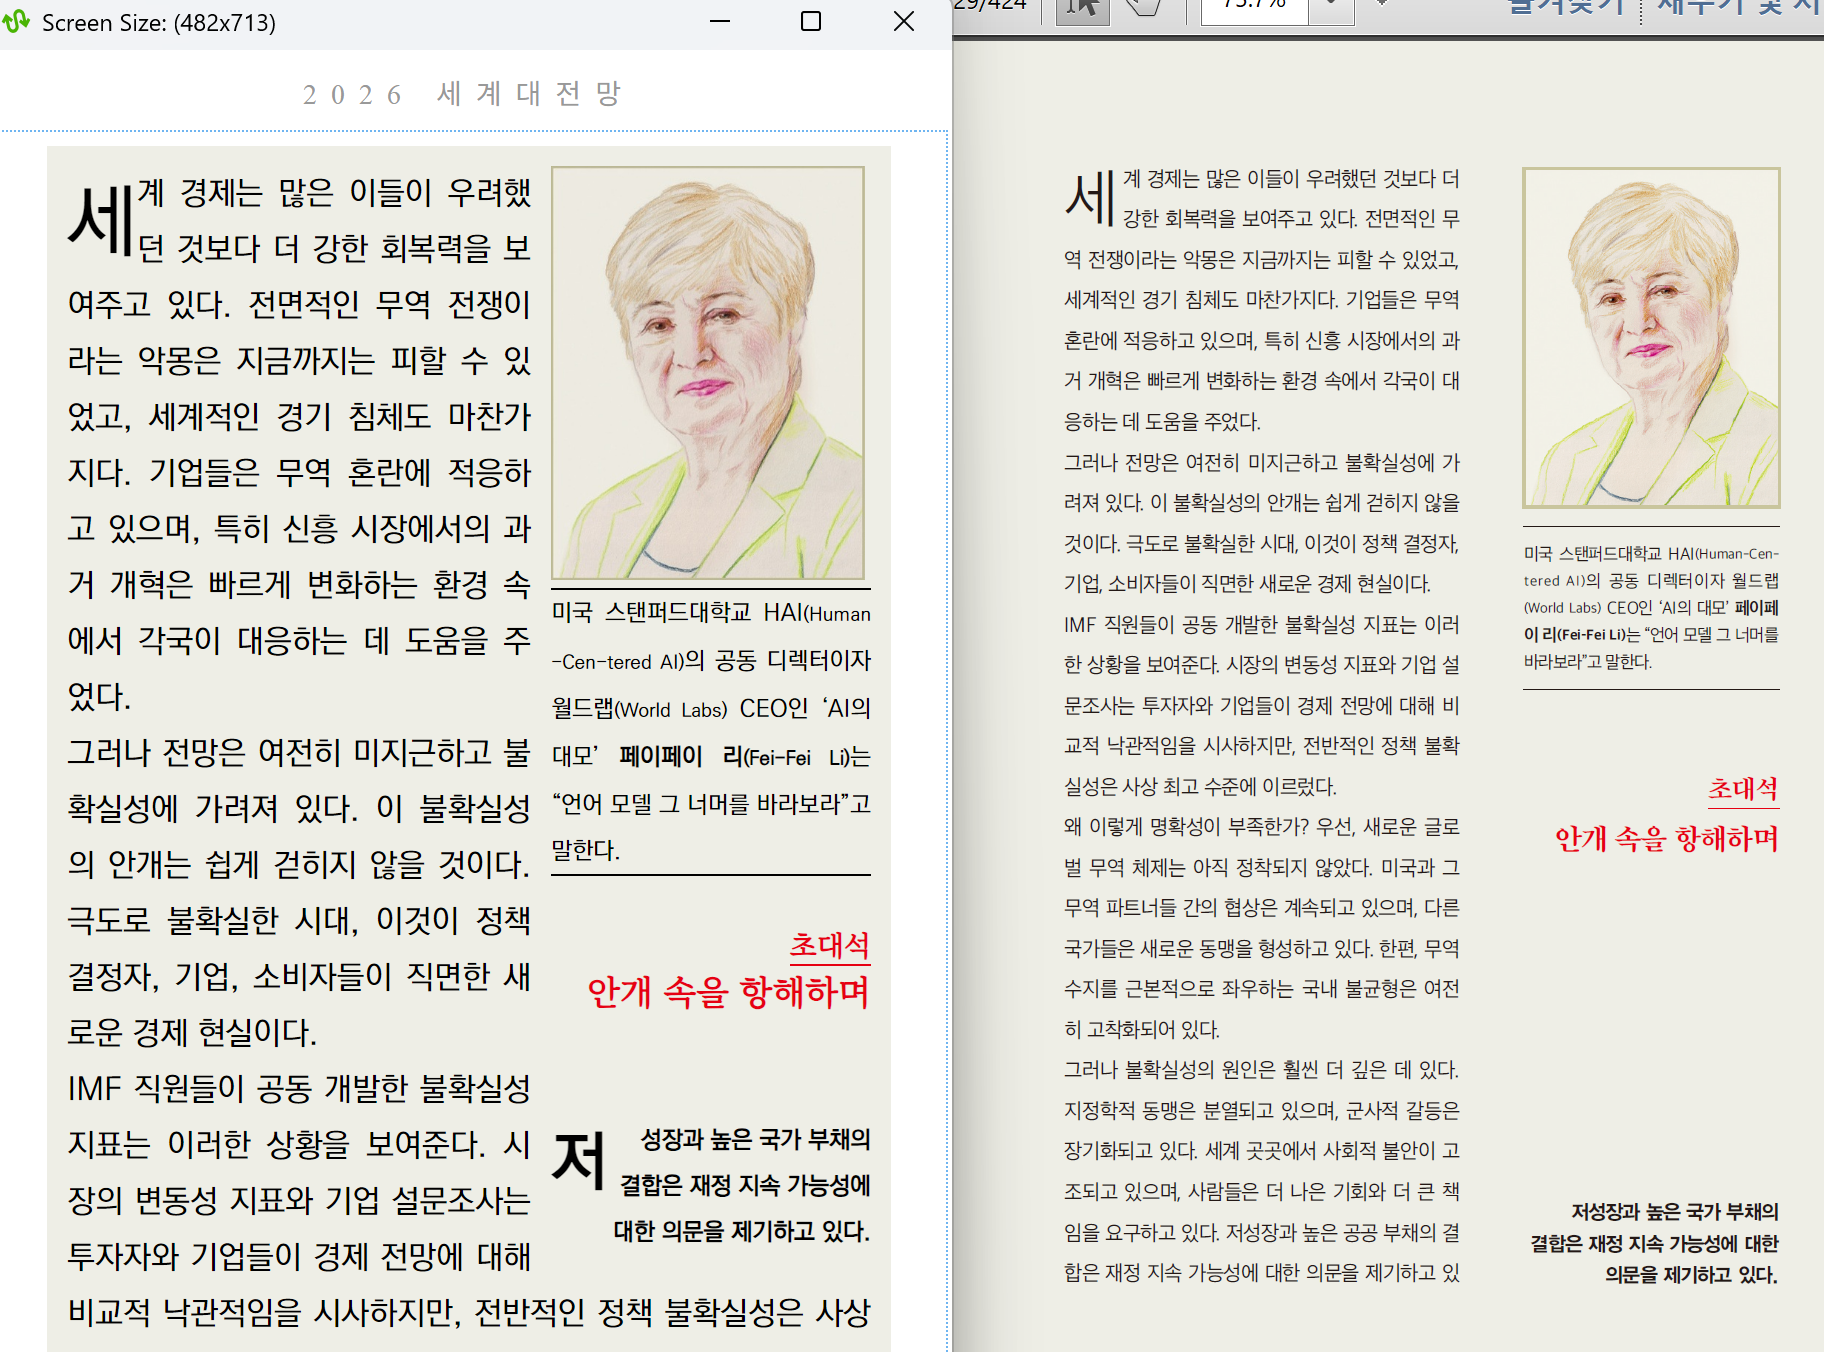Screen dimensions: 1824x1352
Task: Click the green app icon in the title bar
Action: [16, 22]
